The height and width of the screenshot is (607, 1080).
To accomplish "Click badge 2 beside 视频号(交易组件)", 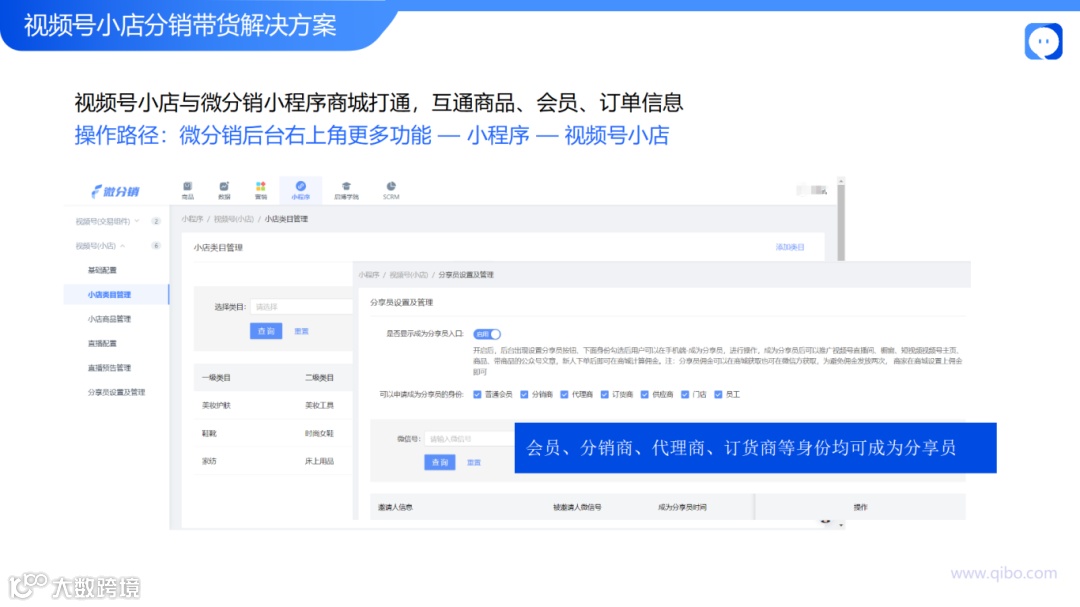I will tap(156, 221).
